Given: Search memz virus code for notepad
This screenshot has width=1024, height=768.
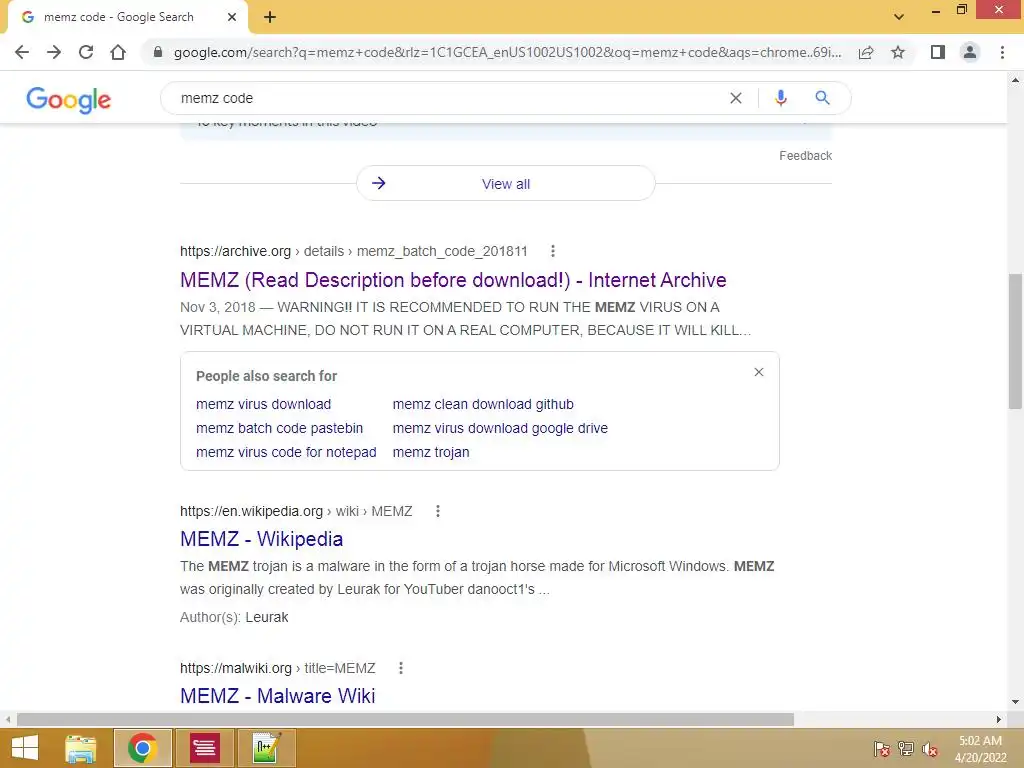Looking at the screenshot, I should tap(286, 452).
